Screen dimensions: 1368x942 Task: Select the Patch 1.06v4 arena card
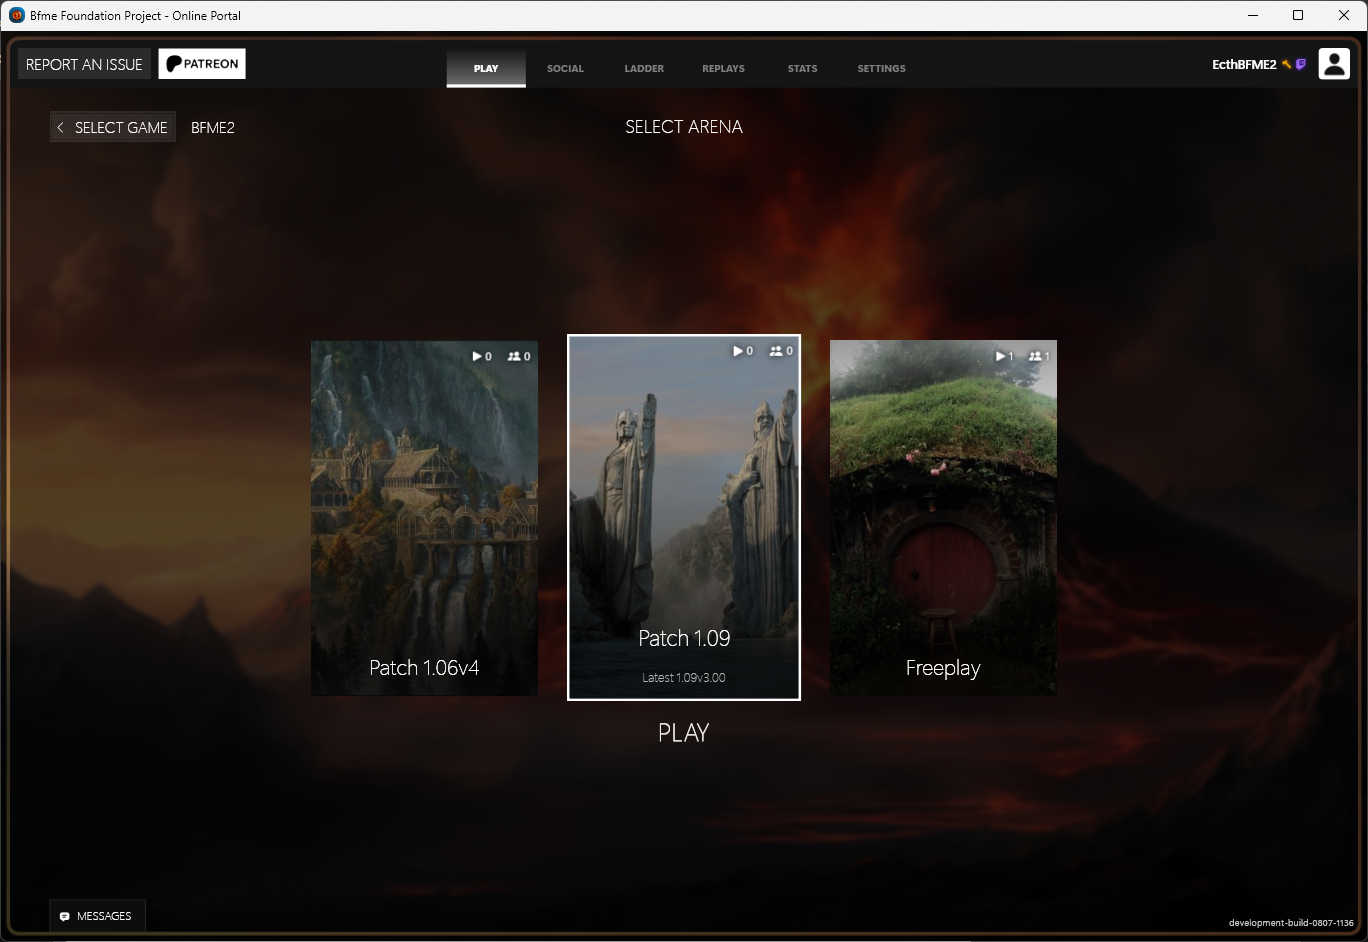[x=424, y=517]
